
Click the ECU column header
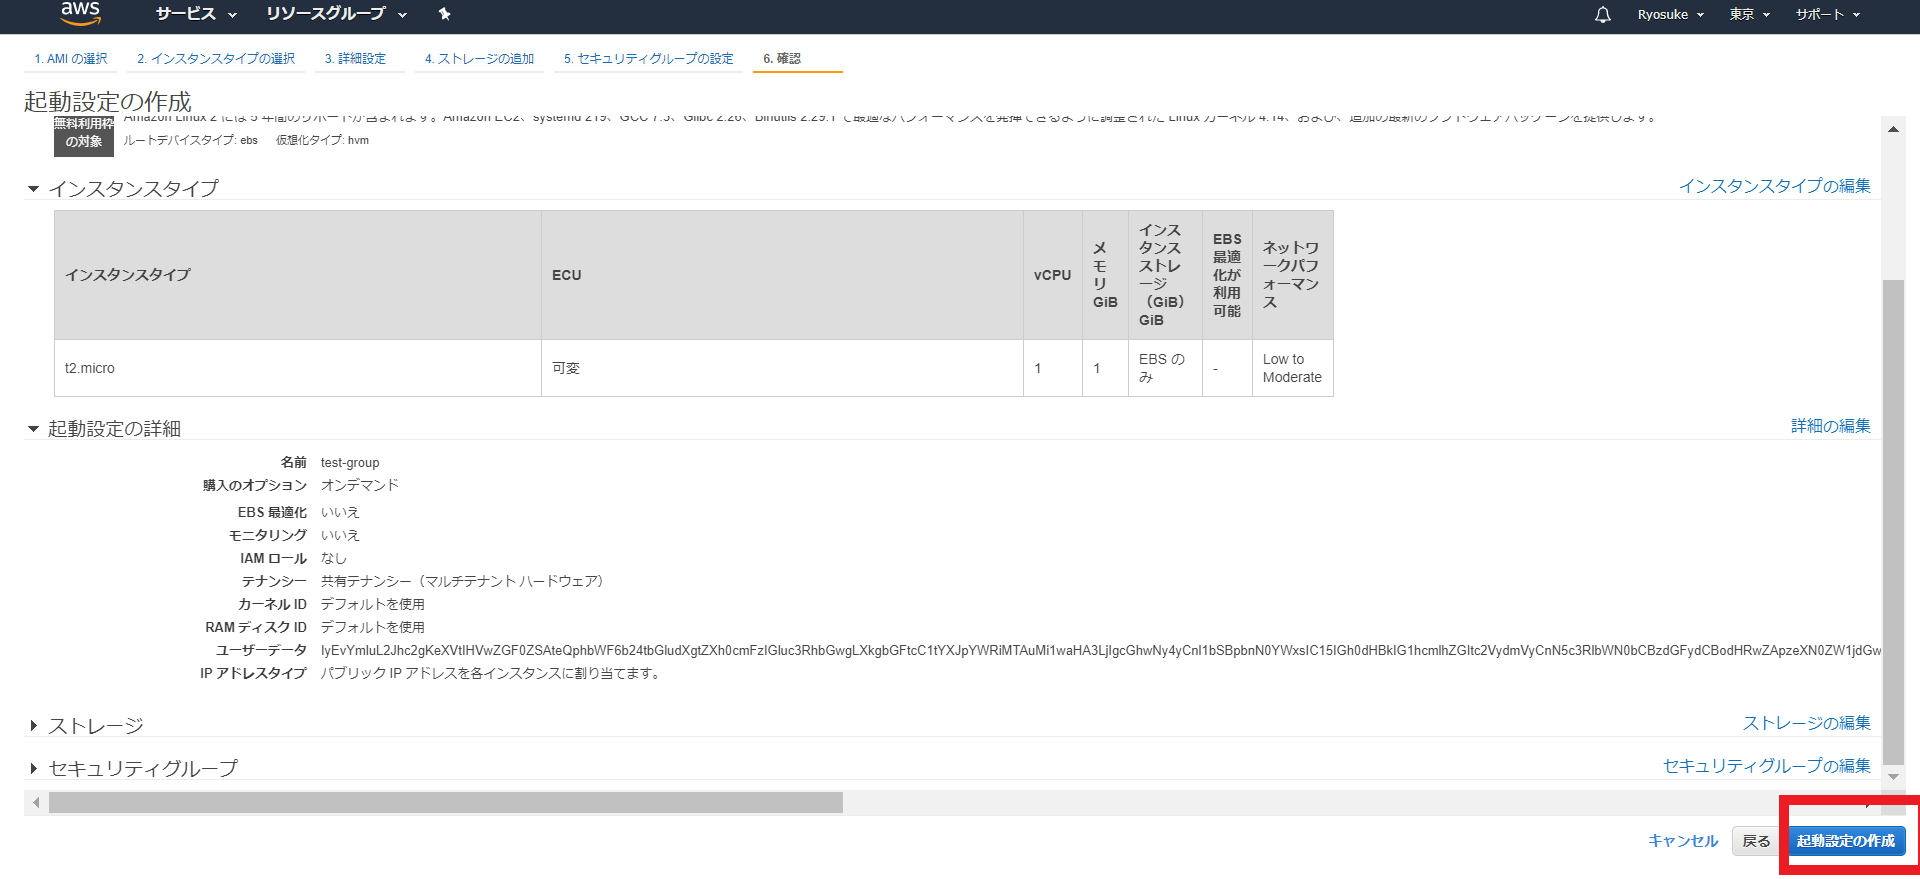coord(782,275)
